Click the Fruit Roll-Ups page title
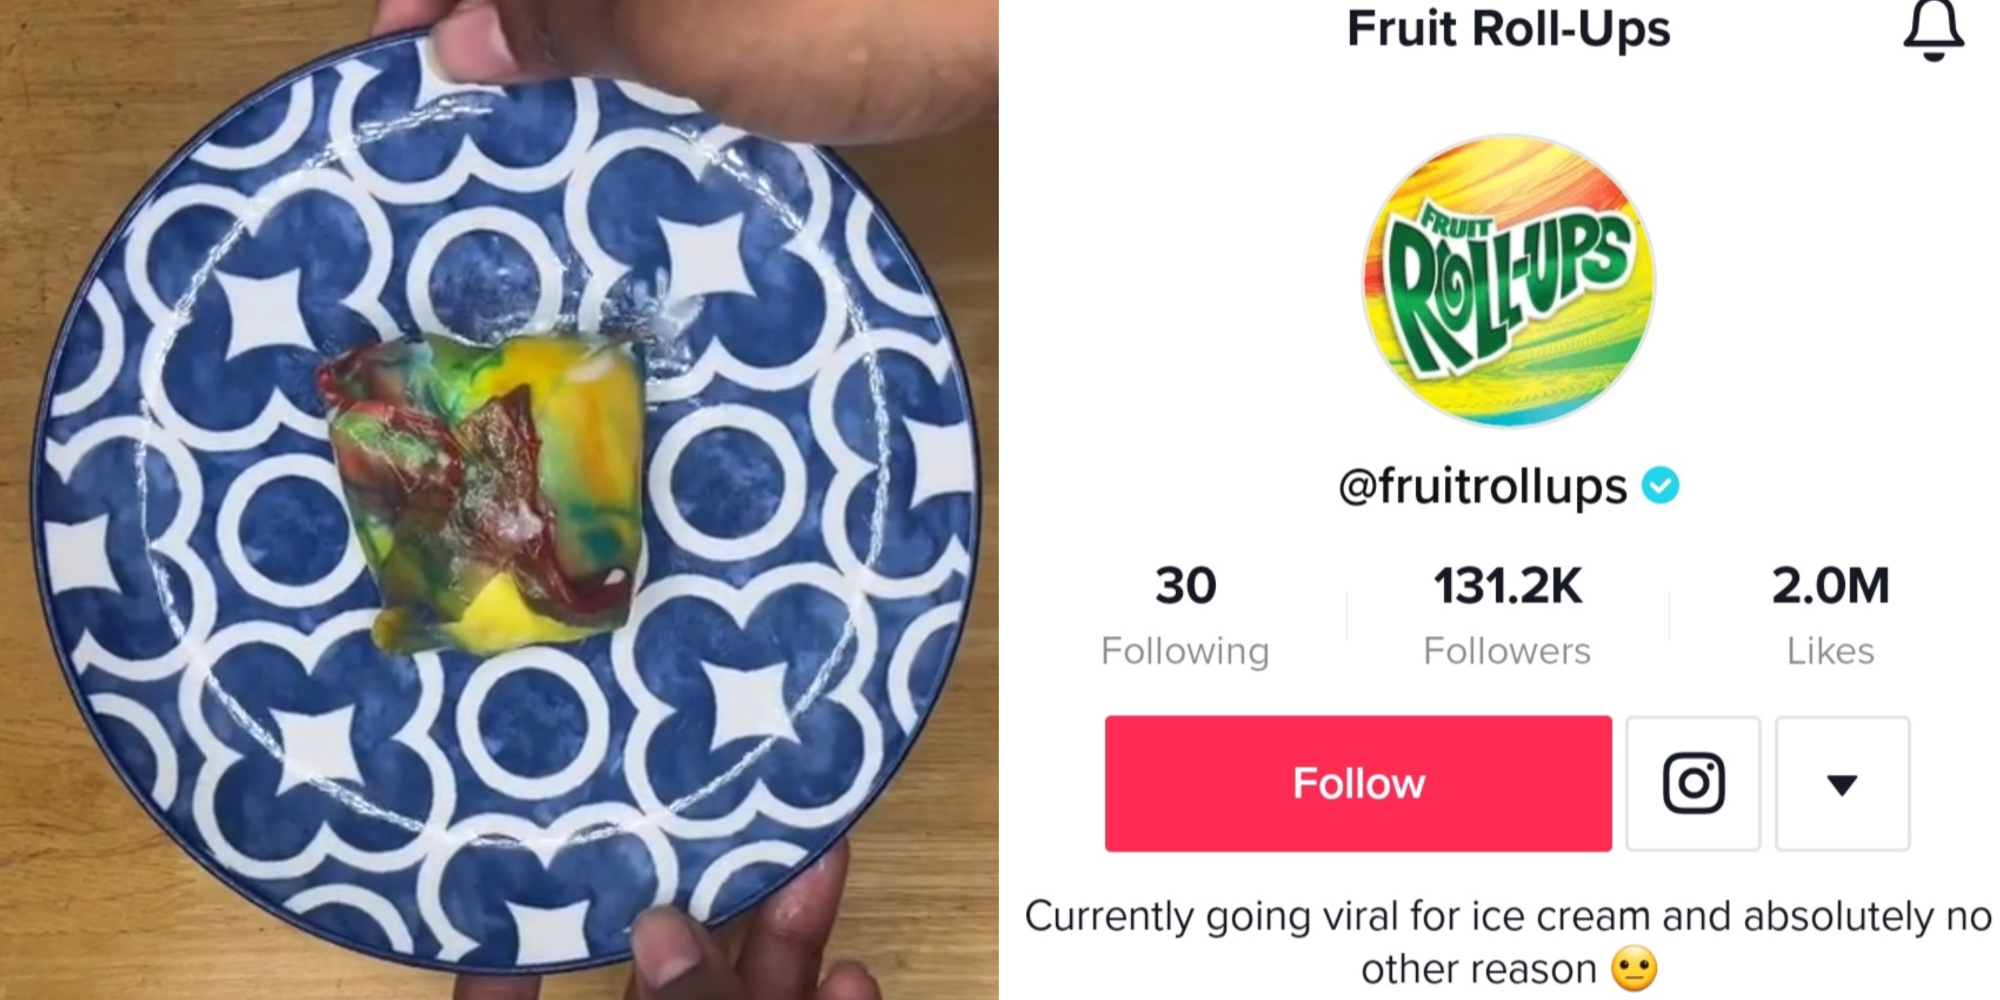Image resolution: width=2000 pixels, height=1000 pixels. (1508, 28)
